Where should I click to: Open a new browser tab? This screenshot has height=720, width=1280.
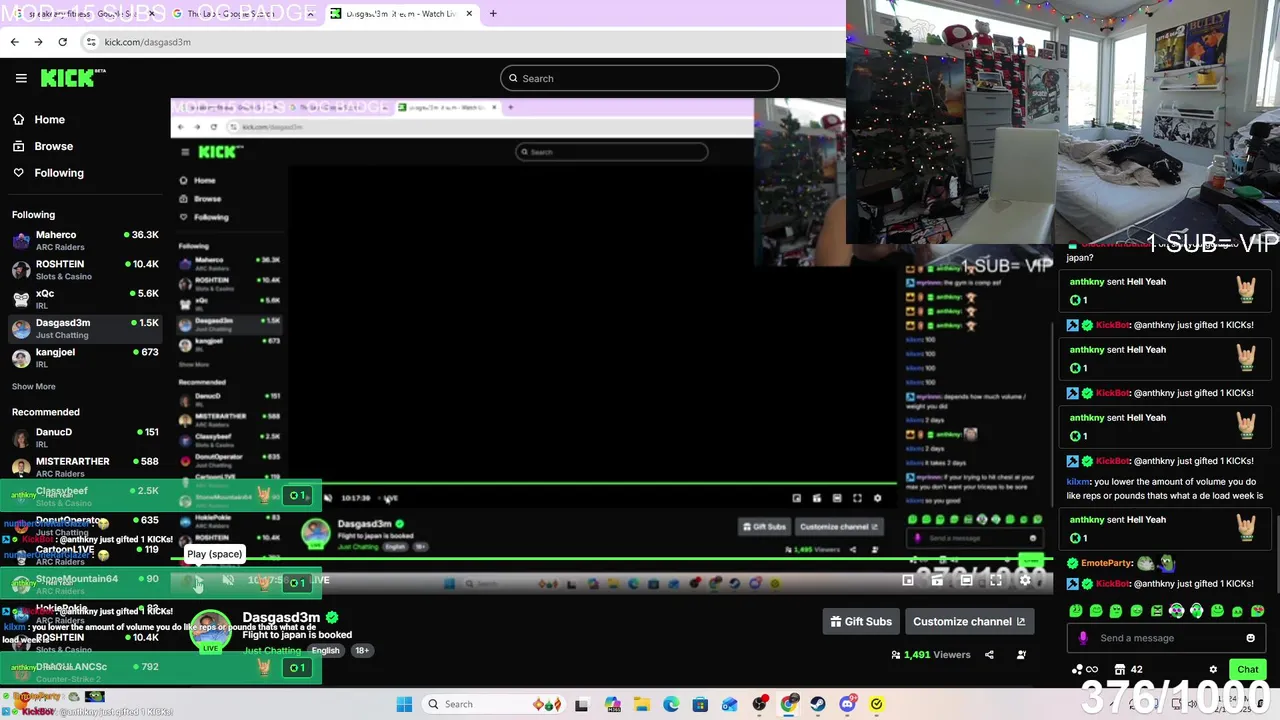pos(493,14)
